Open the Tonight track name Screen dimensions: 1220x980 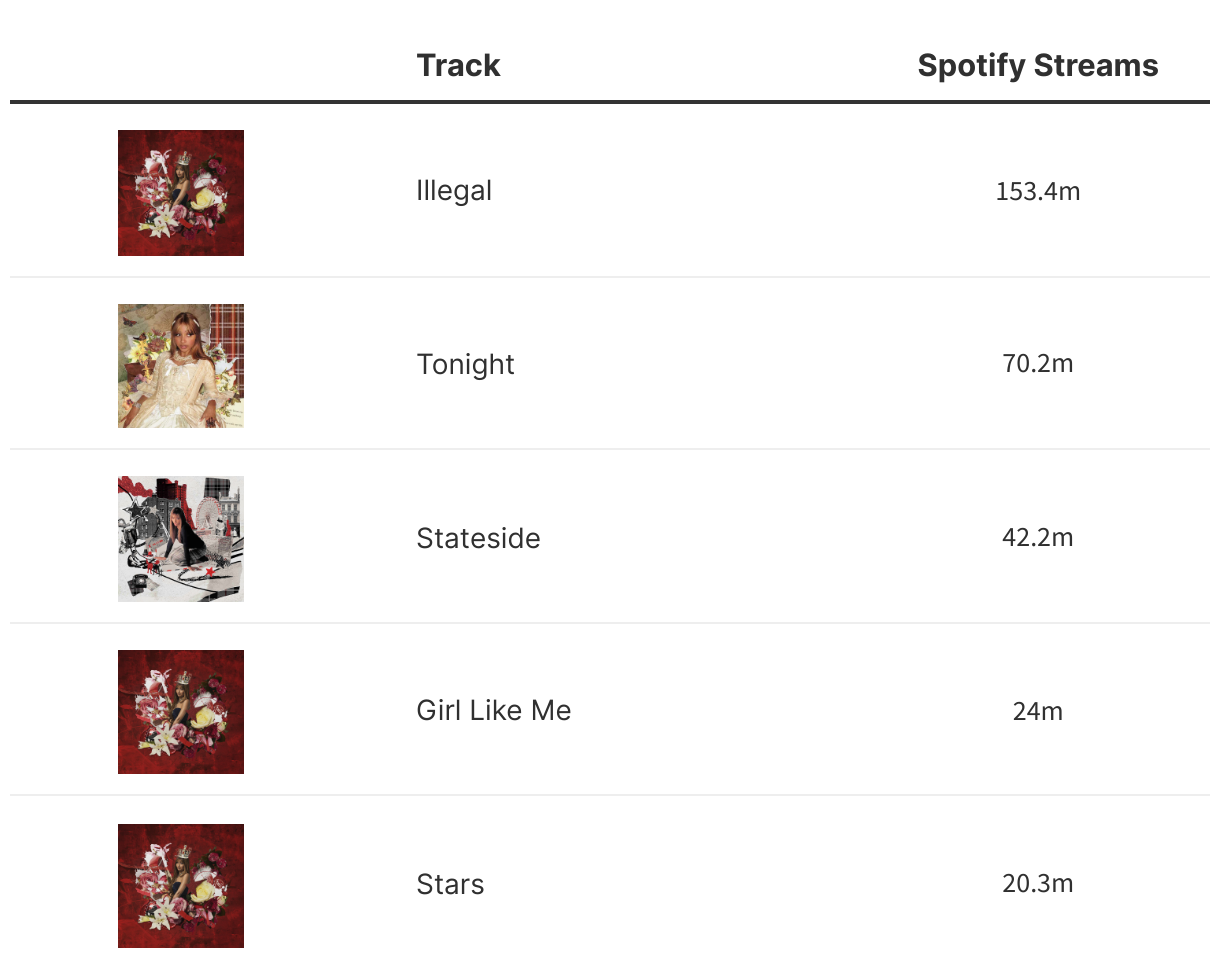pos(465,365)
